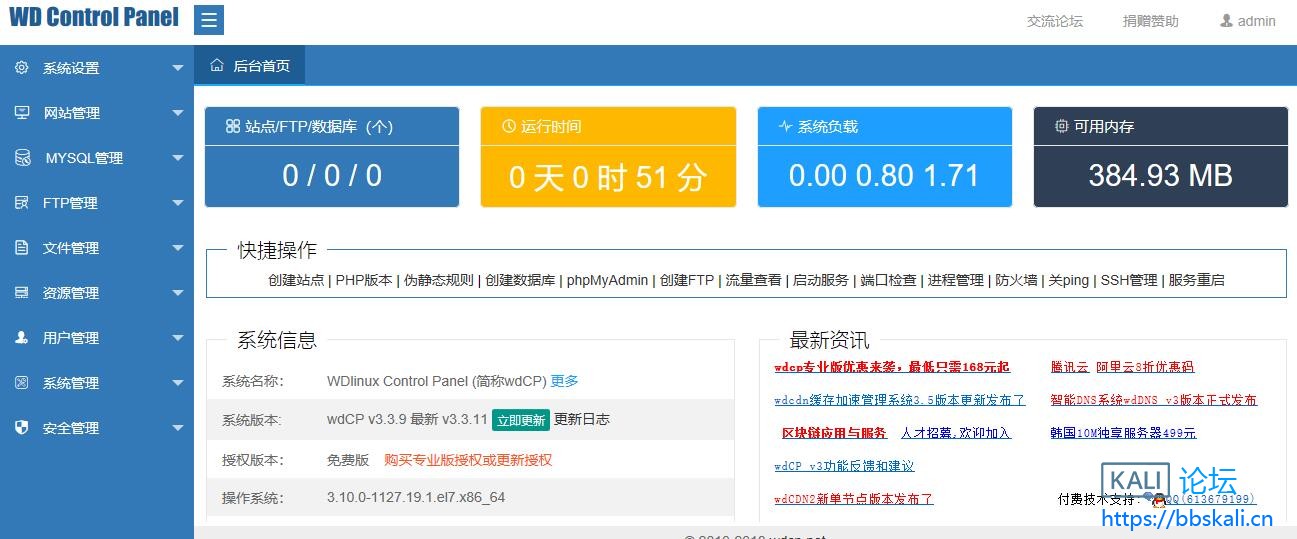Click the hamburger menu toggle button
The image size is (1297, 539).
[x=209, y=20]
